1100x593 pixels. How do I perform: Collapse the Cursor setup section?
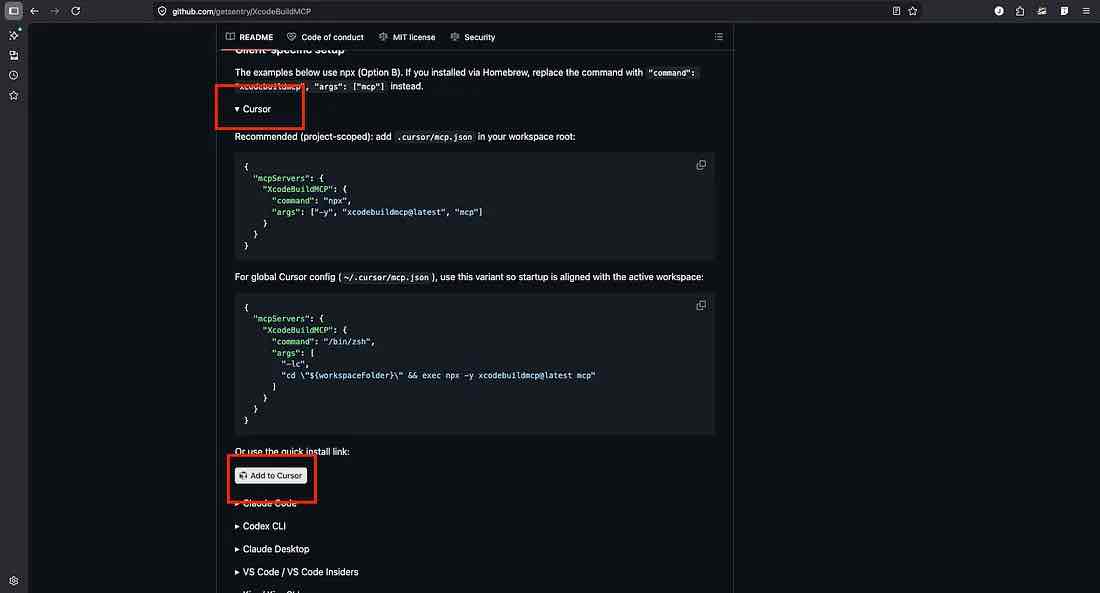click(x=253, y=109)
